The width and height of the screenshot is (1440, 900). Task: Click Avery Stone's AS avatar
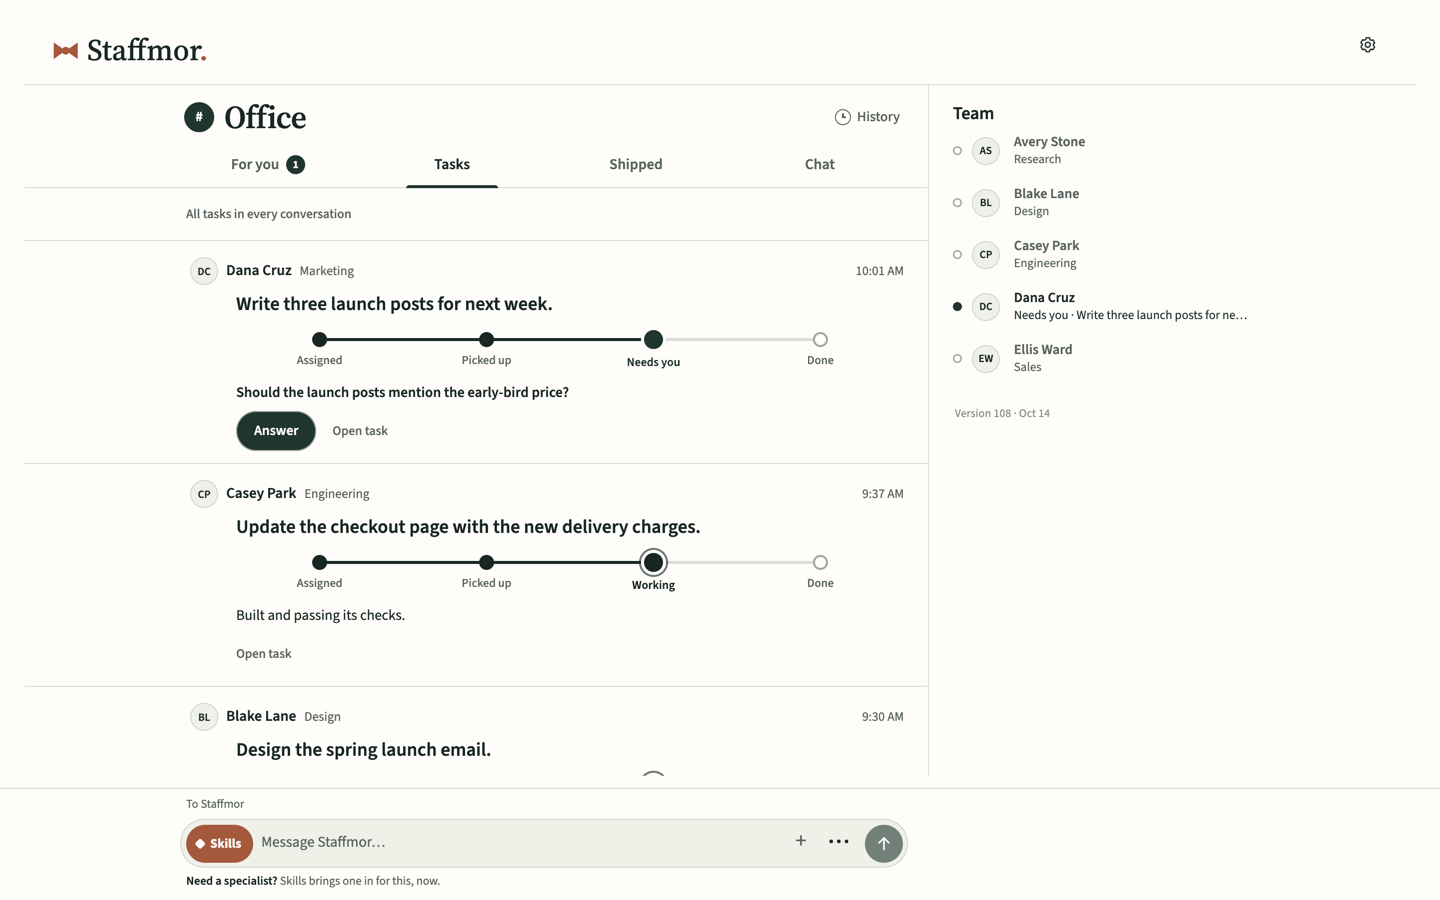(986, 151)
